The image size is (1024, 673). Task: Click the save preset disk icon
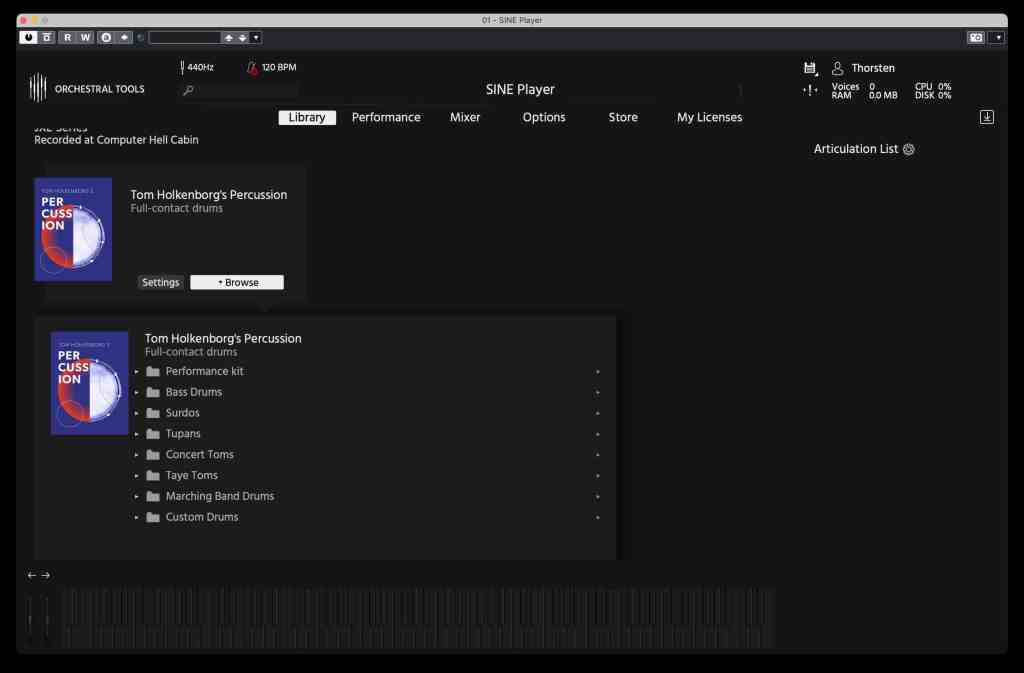coord(810,68)
